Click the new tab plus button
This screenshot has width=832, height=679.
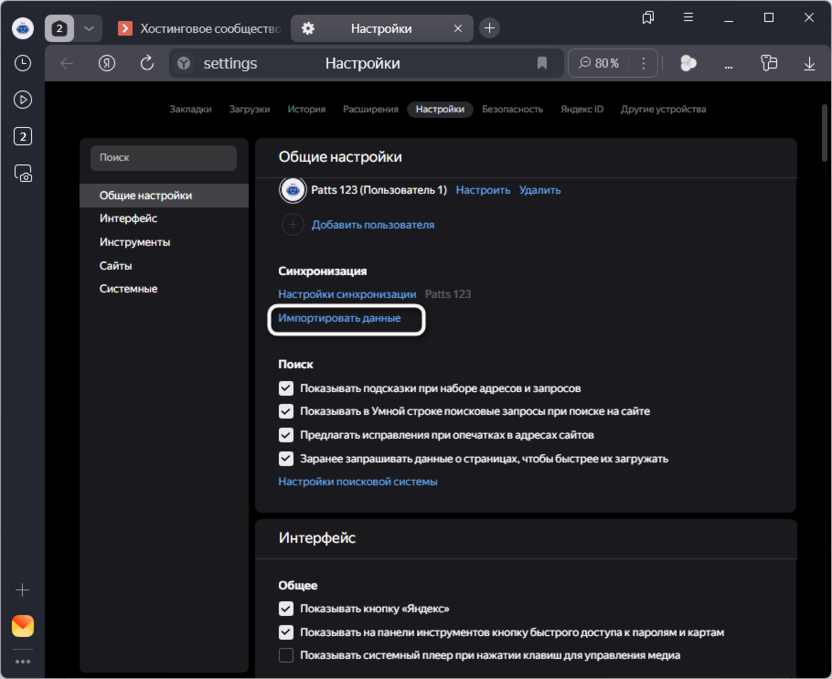click(x=489, y=28)
